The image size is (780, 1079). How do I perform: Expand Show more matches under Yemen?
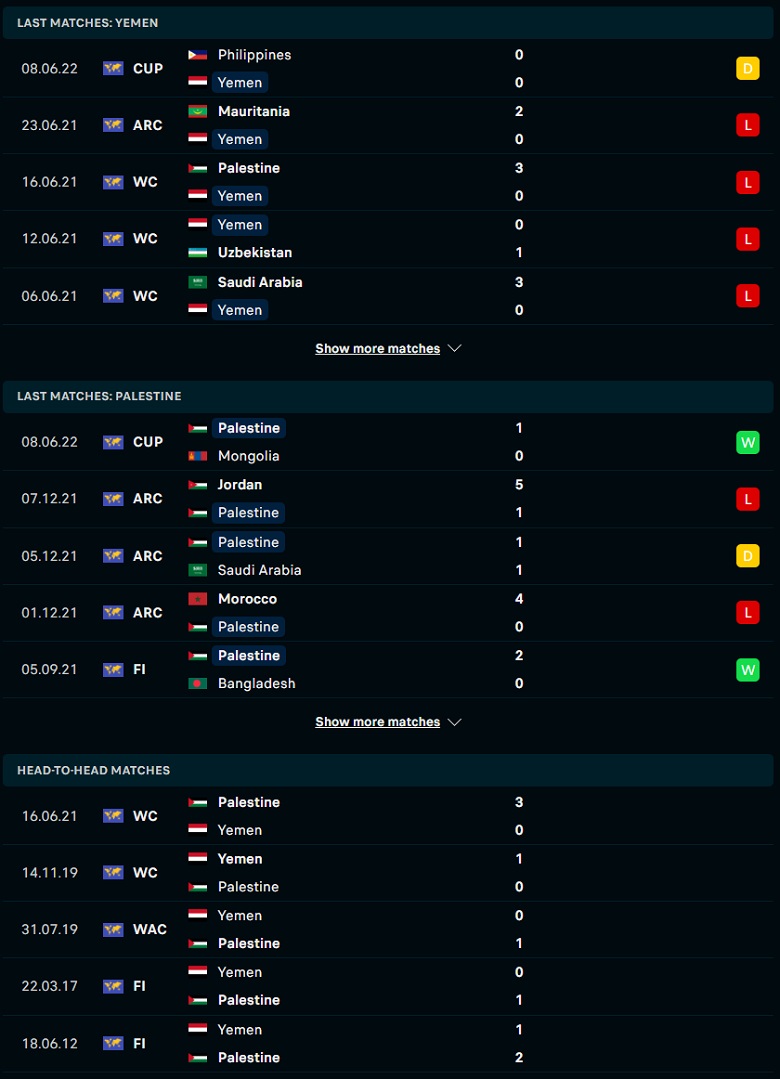point(377,349)
